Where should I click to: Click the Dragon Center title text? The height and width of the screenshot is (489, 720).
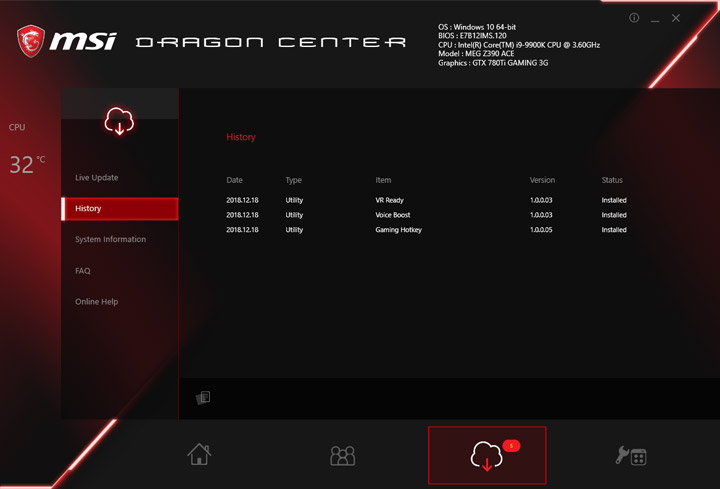[271, 42]
